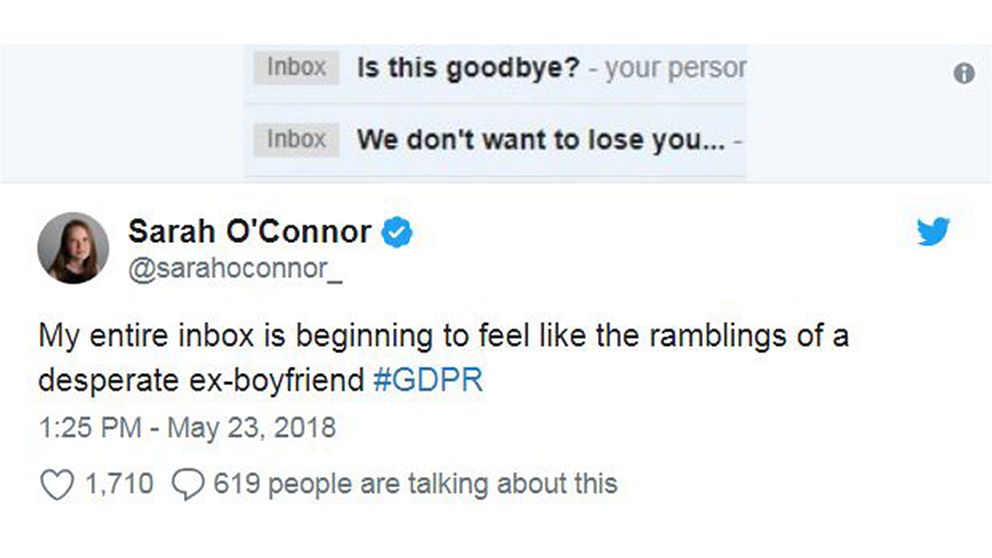Open Sarah O'Connor's profile picture
992x558 pixels.
73,248
